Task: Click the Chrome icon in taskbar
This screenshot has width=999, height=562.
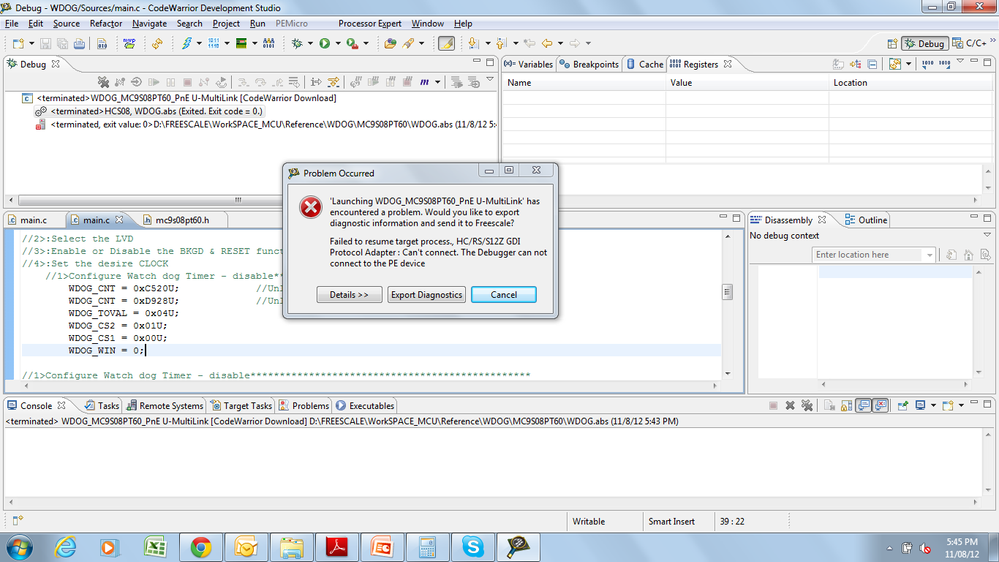Action: pos(200,547)
